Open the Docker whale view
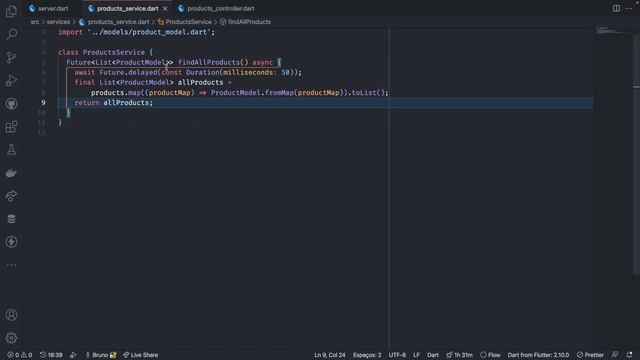 click(11, 173)
